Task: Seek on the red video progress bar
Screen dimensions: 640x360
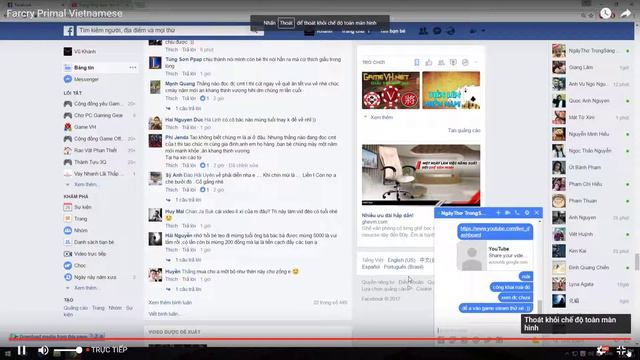Action: (x=320, y=339)
